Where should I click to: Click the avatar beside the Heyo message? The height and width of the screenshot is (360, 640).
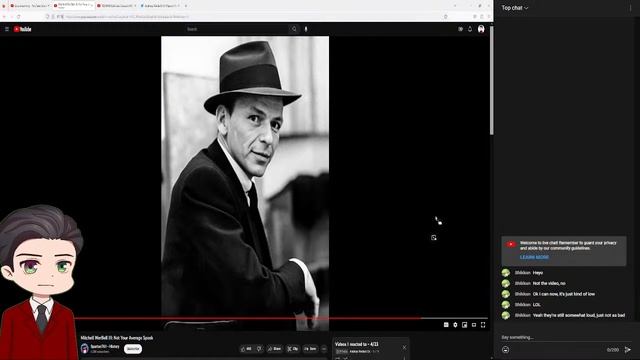[506, 273]
